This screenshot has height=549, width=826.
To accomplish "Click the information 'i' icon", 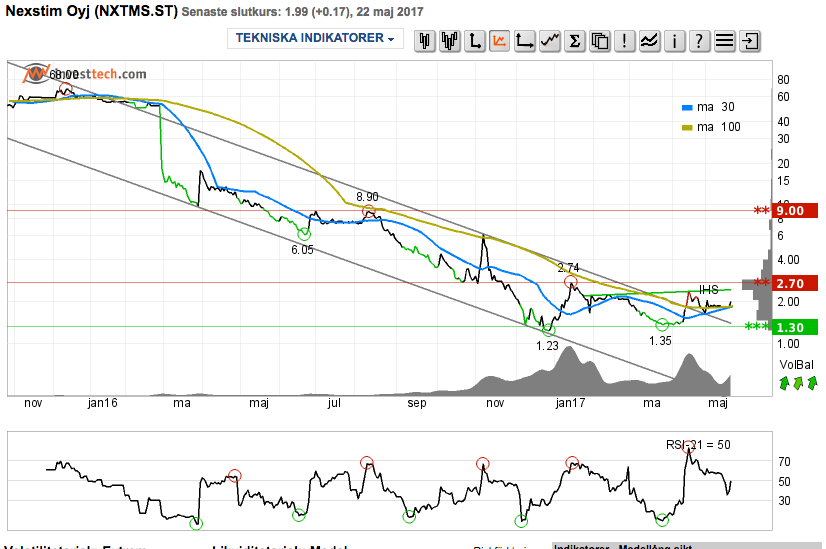I will click(674, 41).
